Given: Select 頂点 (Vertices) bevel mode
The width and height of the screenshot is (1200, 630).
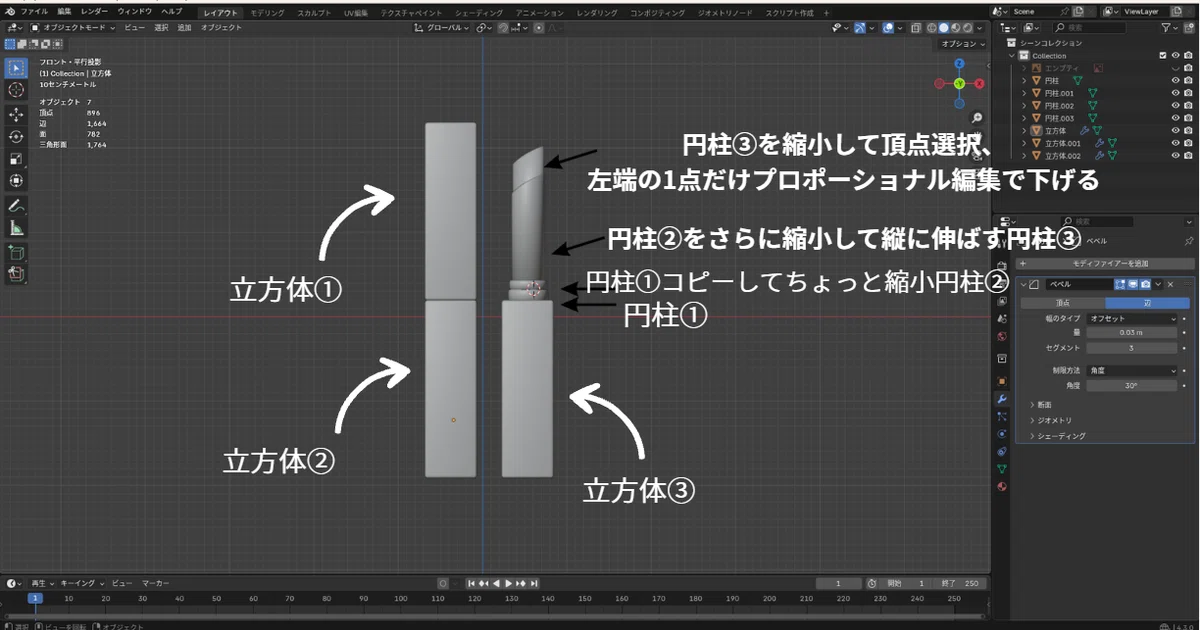Looking at the screenshot, I should pos(1063,302).
